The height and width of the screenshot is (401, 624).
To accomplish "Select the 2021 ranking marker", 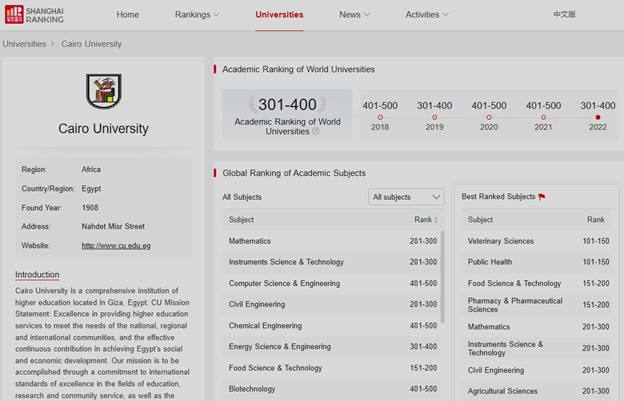I will 544,117.
